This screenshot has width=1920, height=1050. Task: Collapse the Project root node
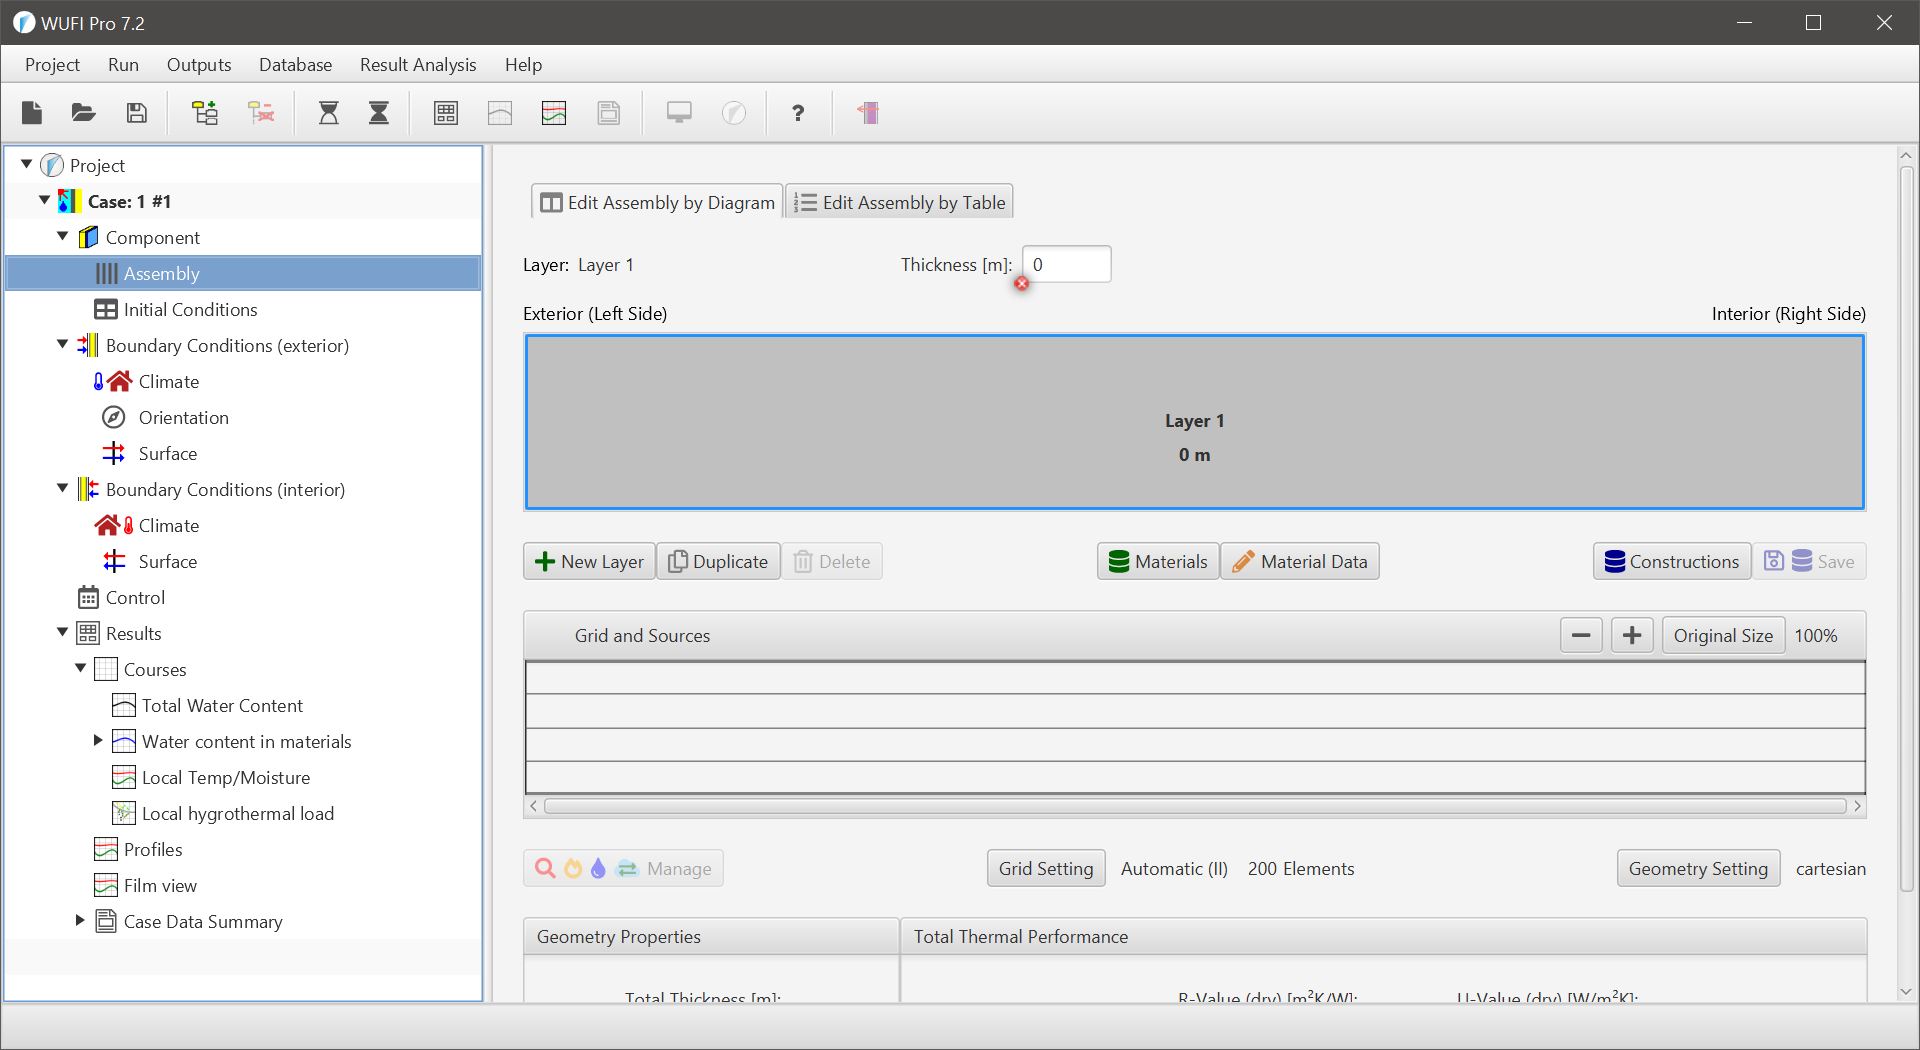(27, 164)
